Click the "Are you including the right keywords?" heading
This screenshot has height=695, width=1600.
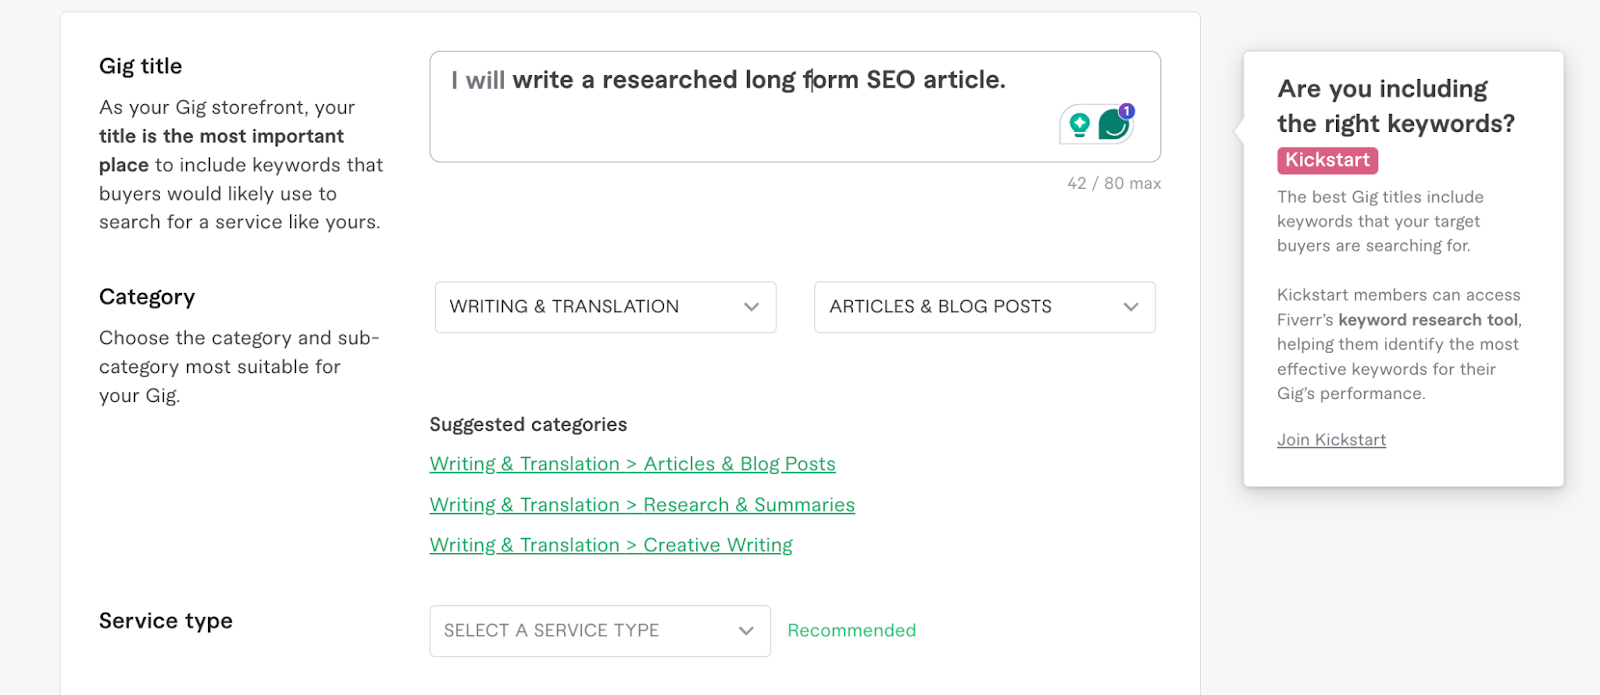(1392, 105)
